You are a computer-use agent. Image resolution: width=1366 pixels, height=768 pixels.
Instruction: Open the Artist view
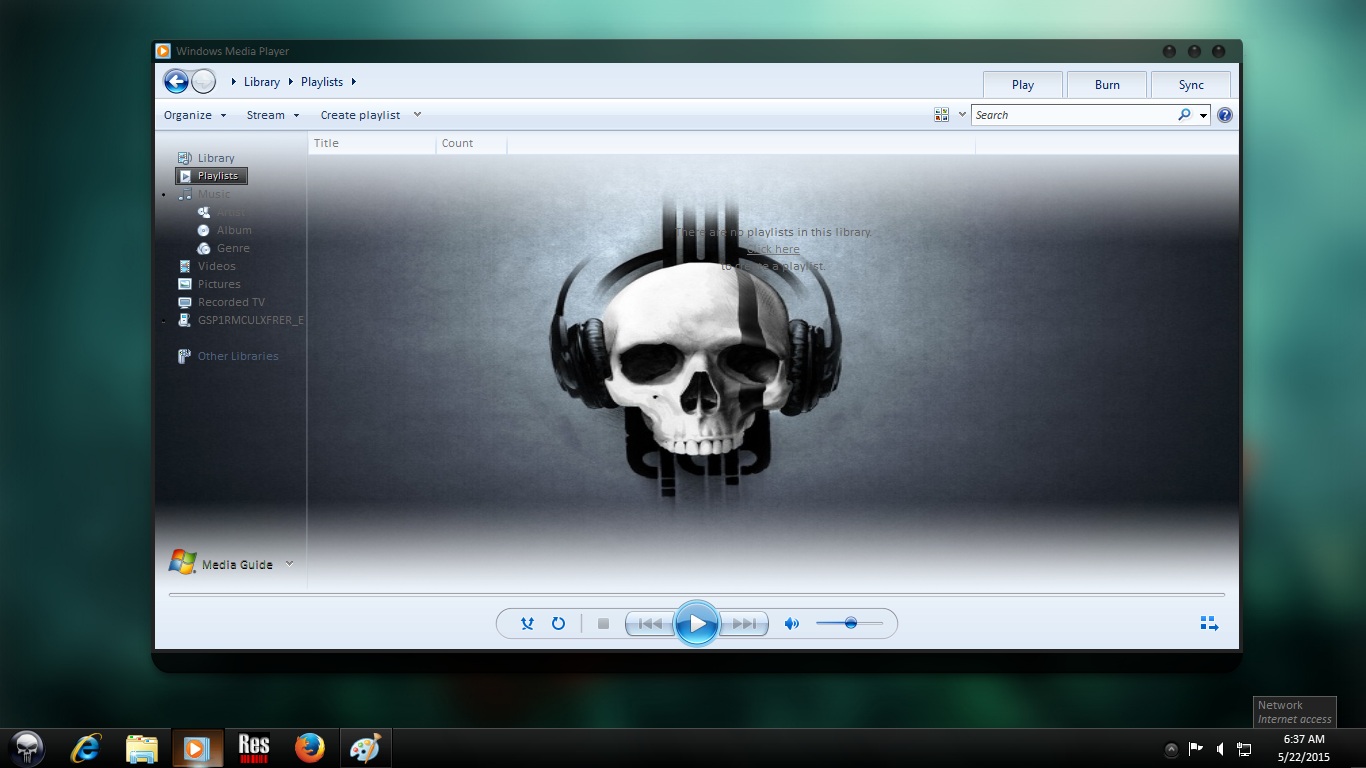click(x=230, y=212)
